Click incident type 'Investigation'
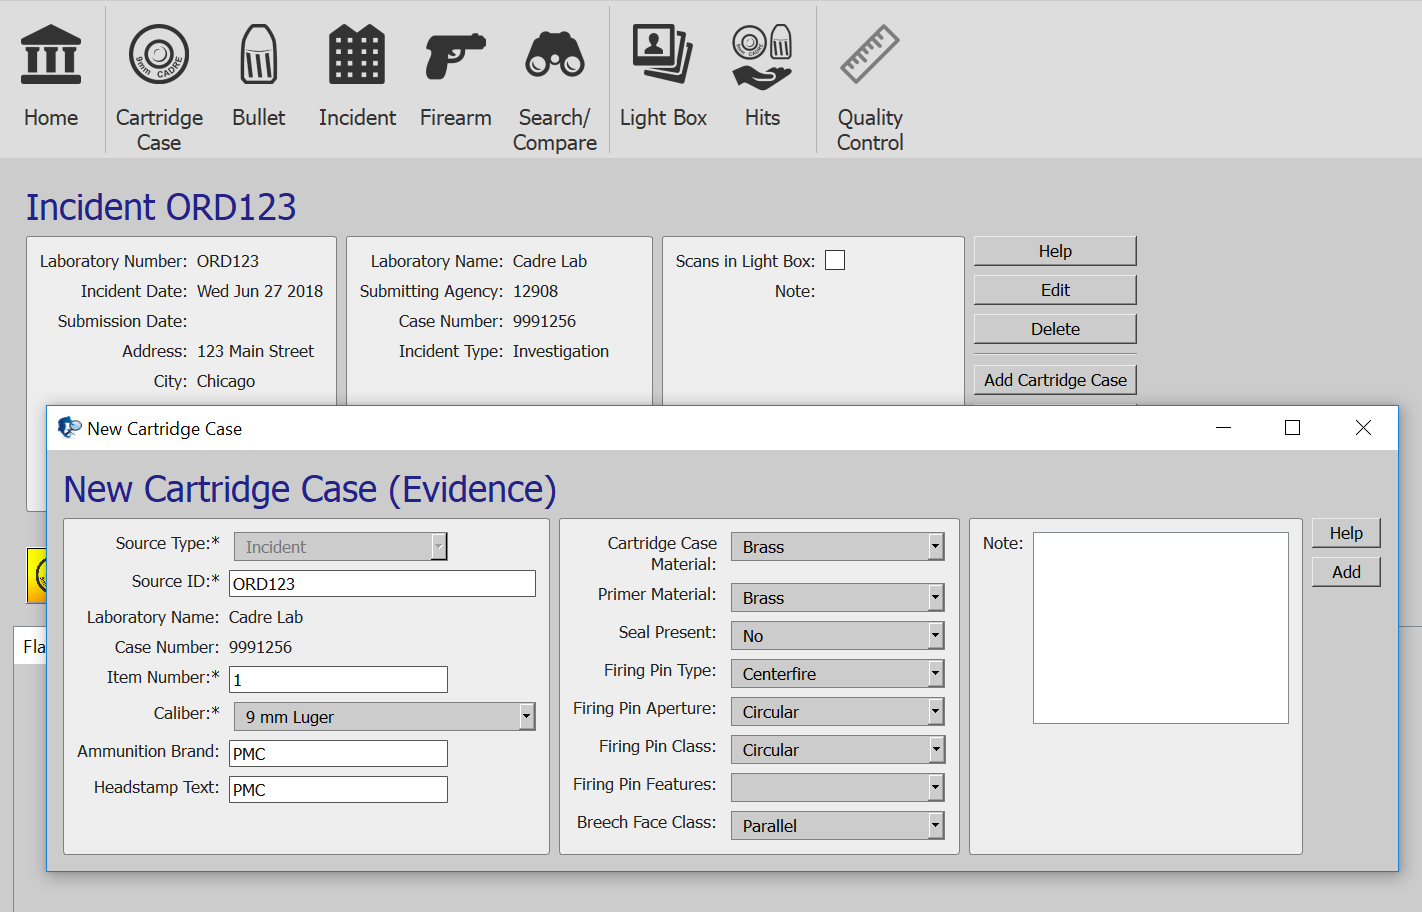 pyautogui.click(x=561, y=351)
